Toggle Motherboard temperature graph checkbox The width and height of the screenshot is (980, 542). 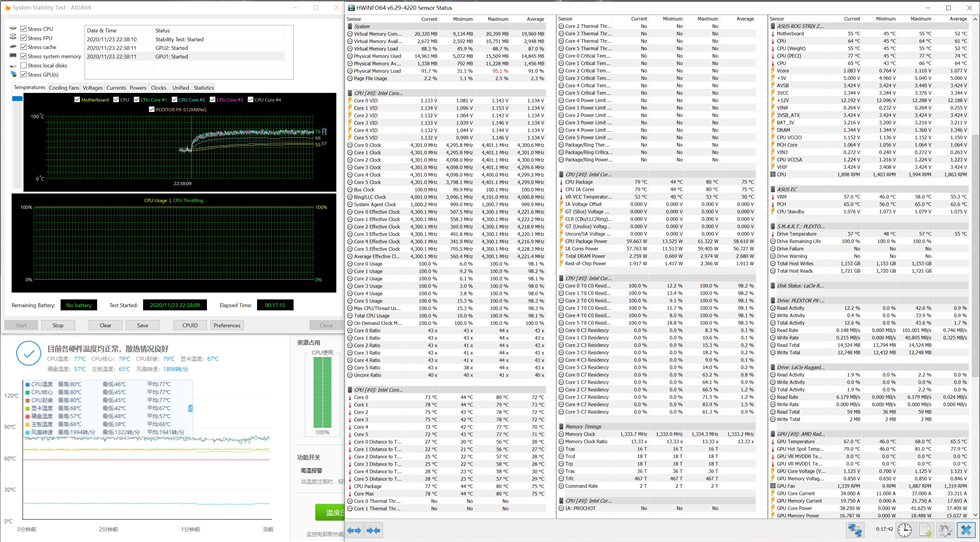[77, 100]
